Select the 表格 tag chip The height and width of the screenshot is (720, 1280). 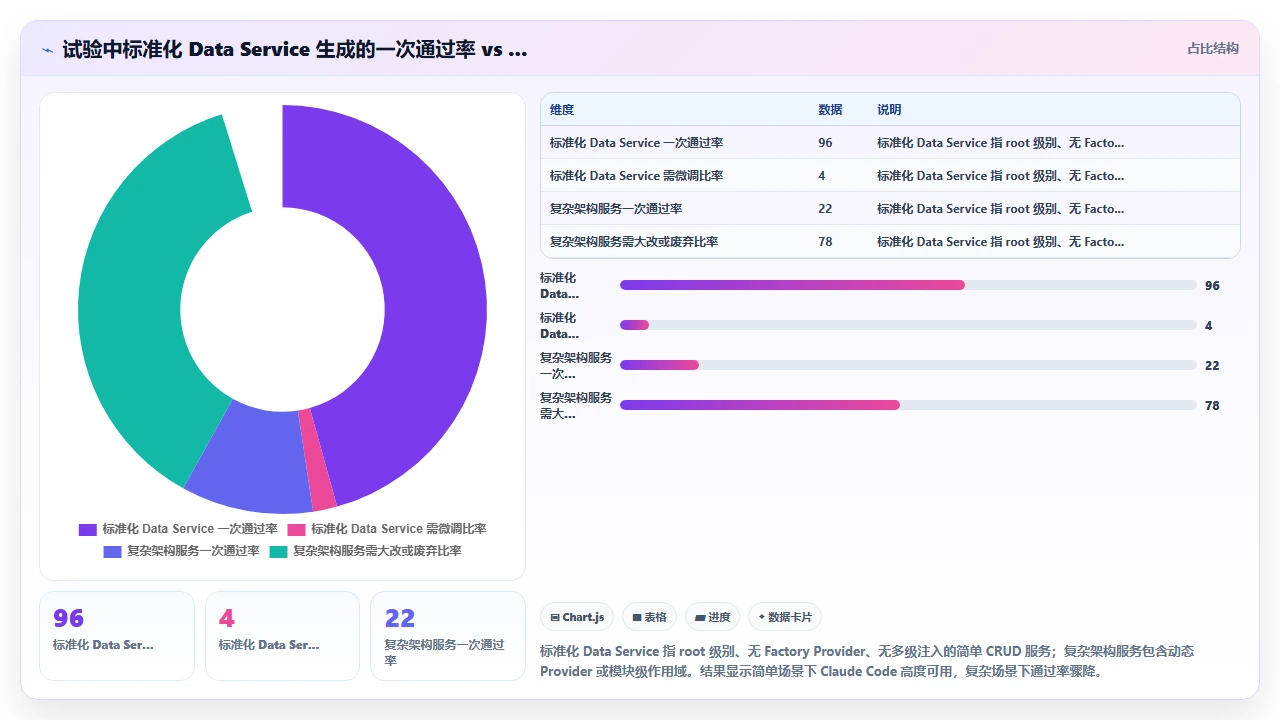click(649, 617)
